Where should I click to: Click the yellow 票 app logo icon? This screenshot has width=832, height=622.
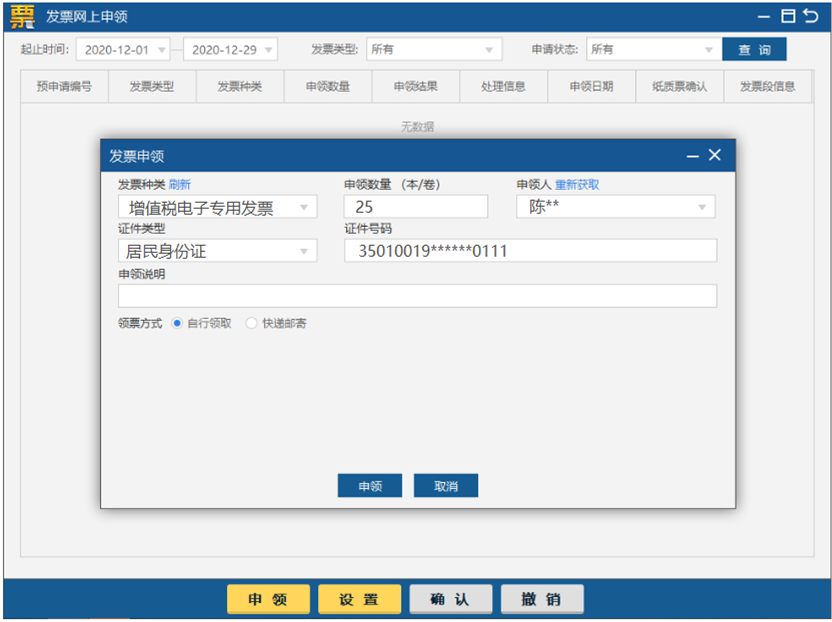(22, 16)
